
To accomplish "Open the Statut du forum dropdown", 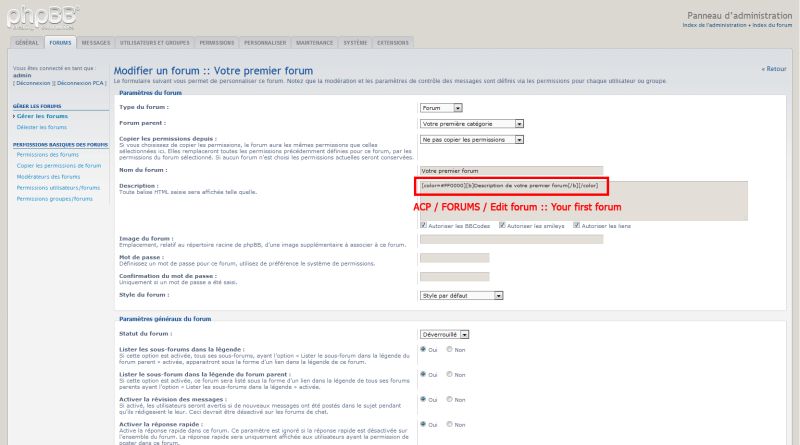I will [444, 335].
